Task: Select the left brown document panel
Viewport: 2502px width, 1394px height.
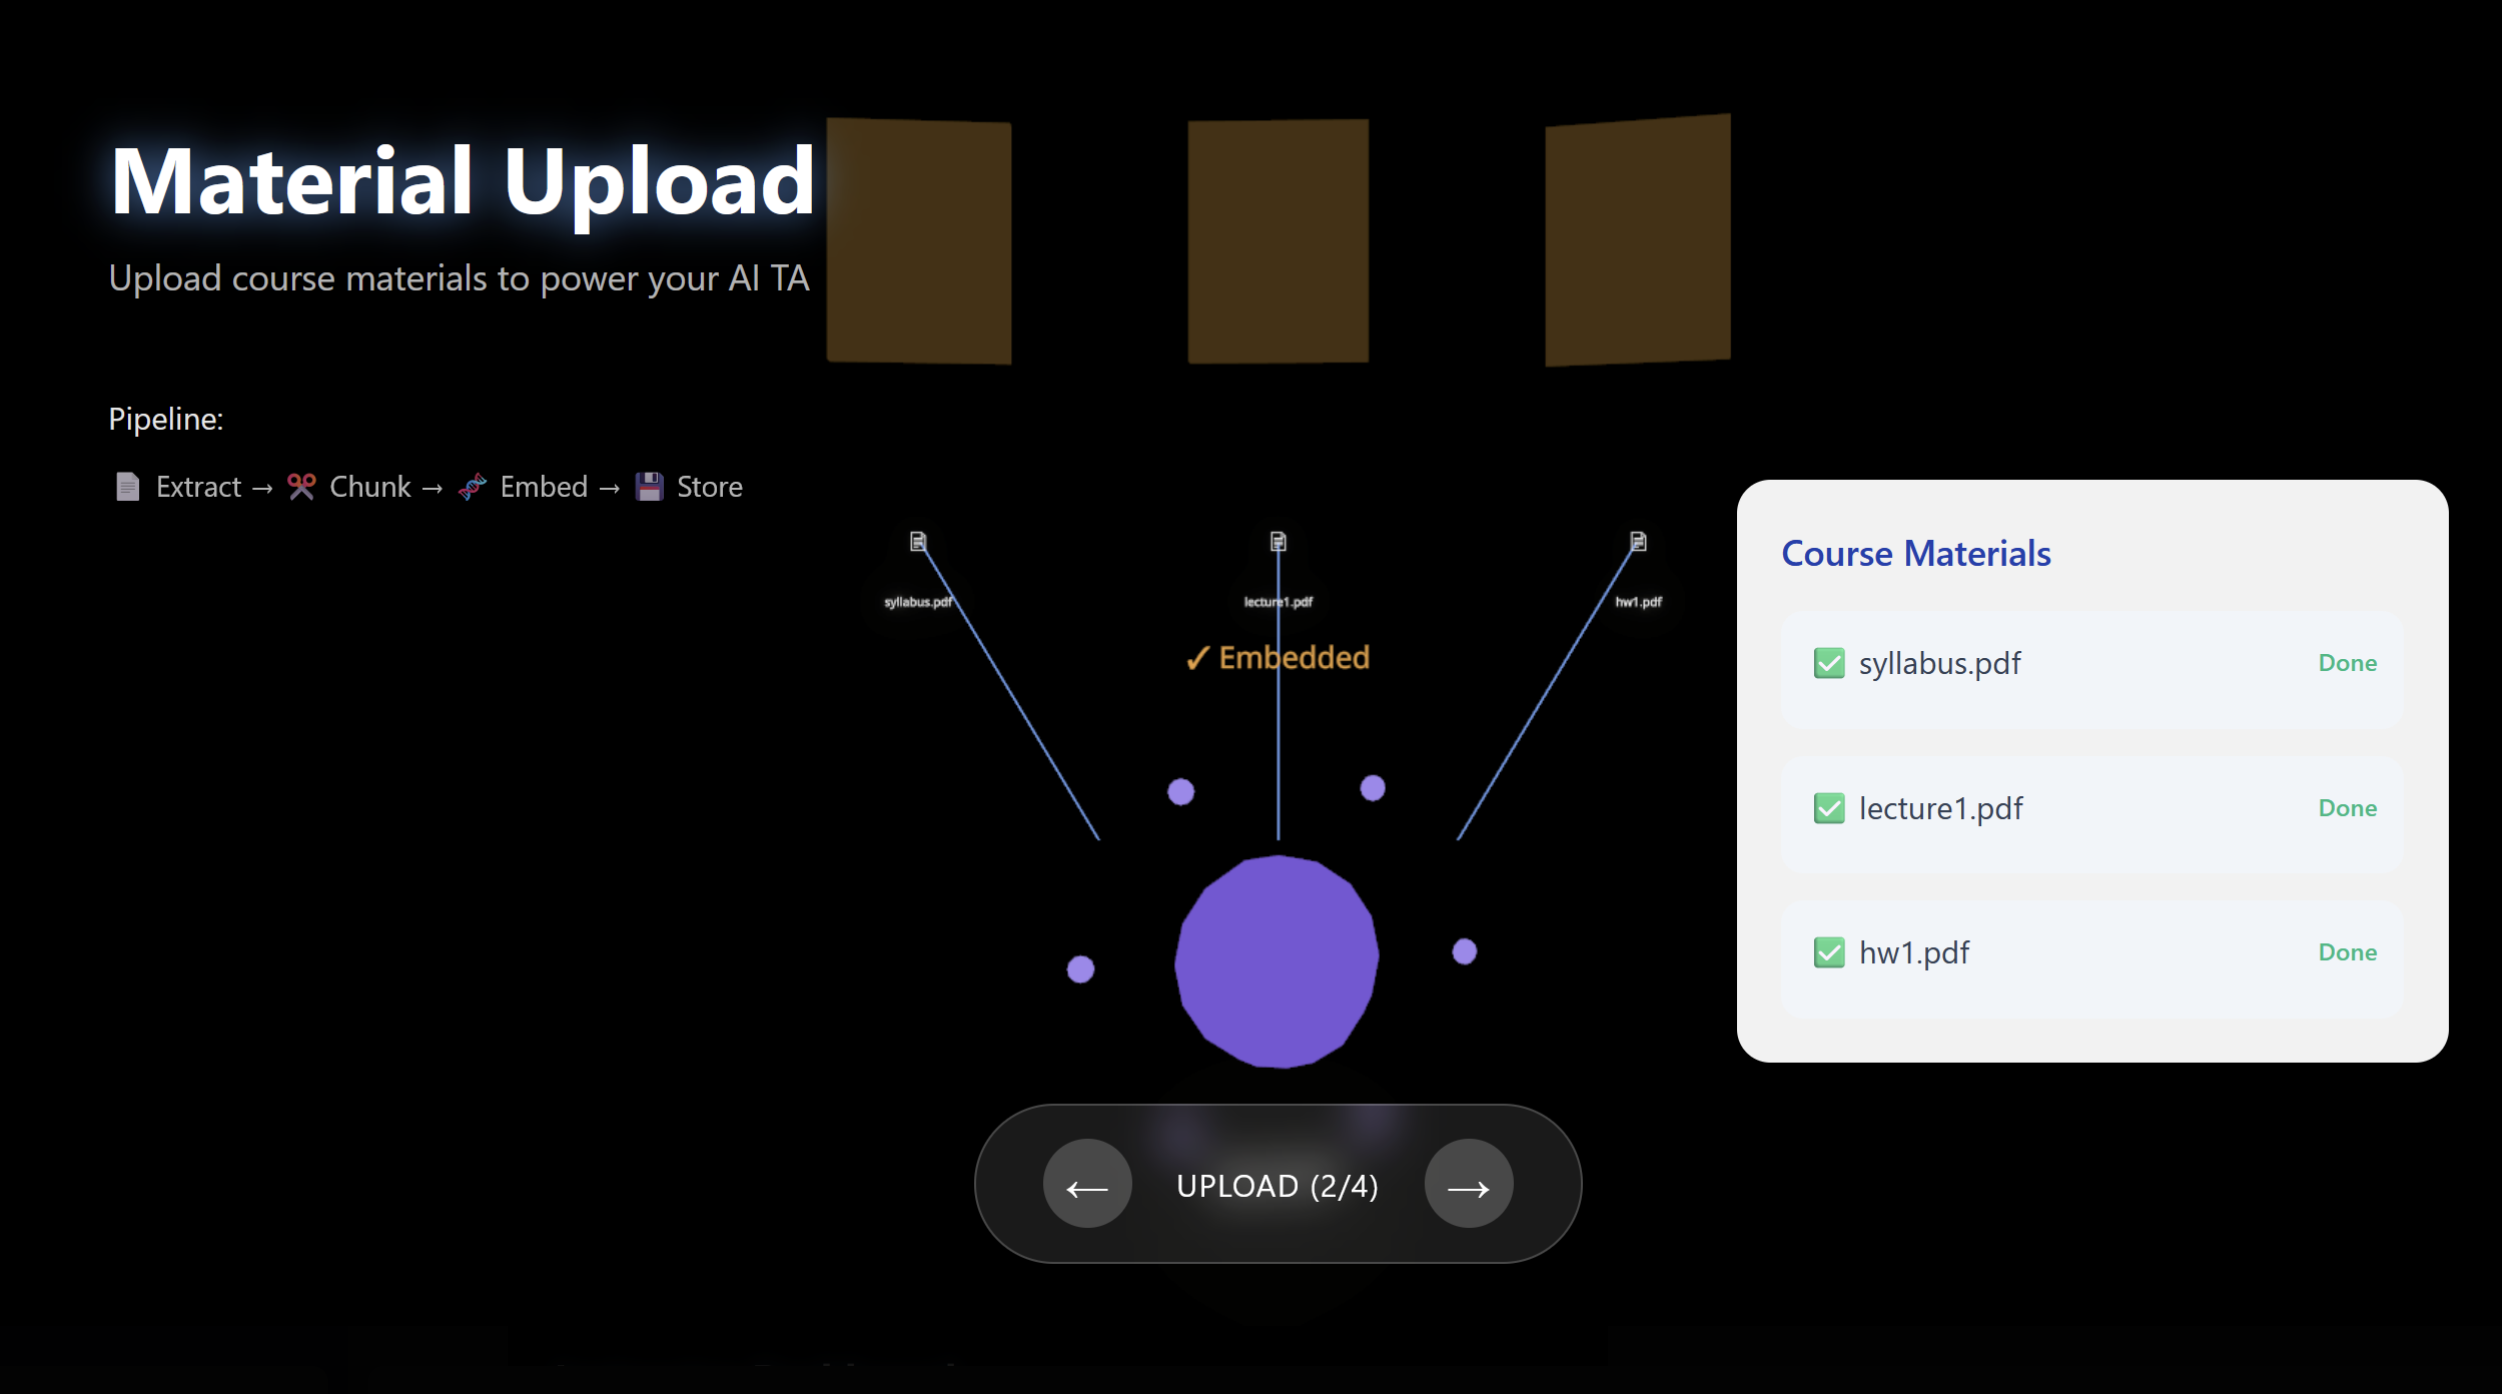Action: click(x=918, y=241)
